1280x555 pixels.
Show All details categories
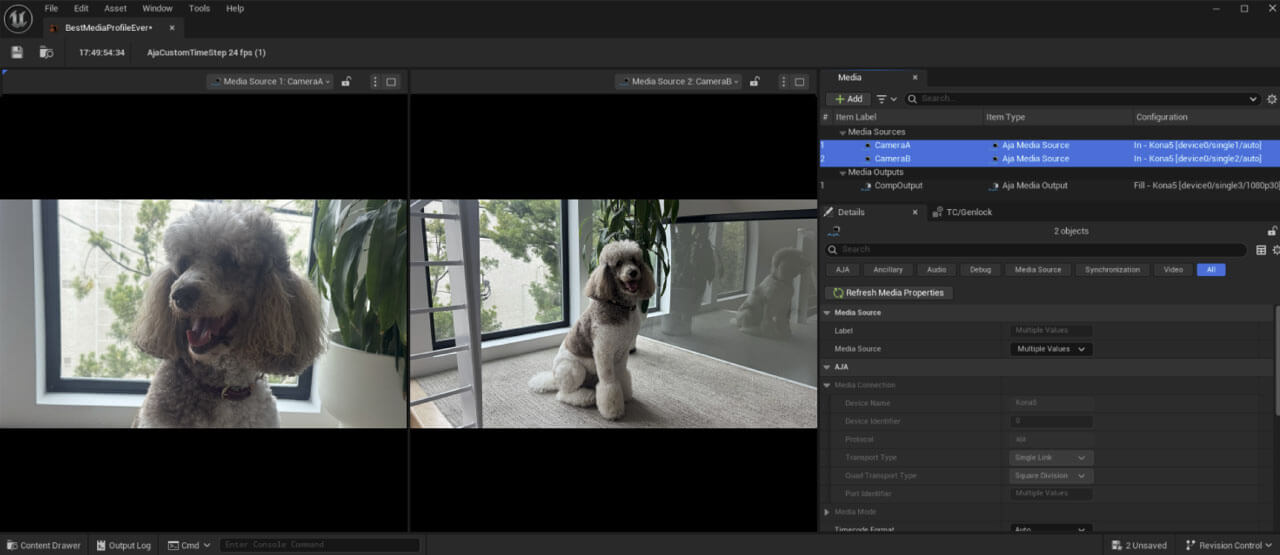pos(1210,270)
